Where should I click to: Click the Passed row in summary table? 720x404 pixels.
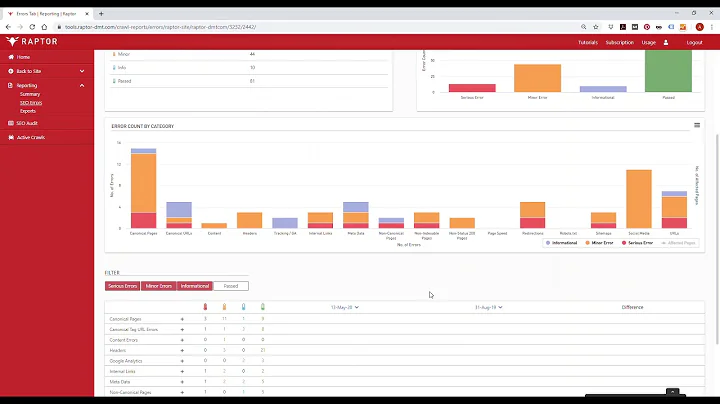tap(248, 81)
